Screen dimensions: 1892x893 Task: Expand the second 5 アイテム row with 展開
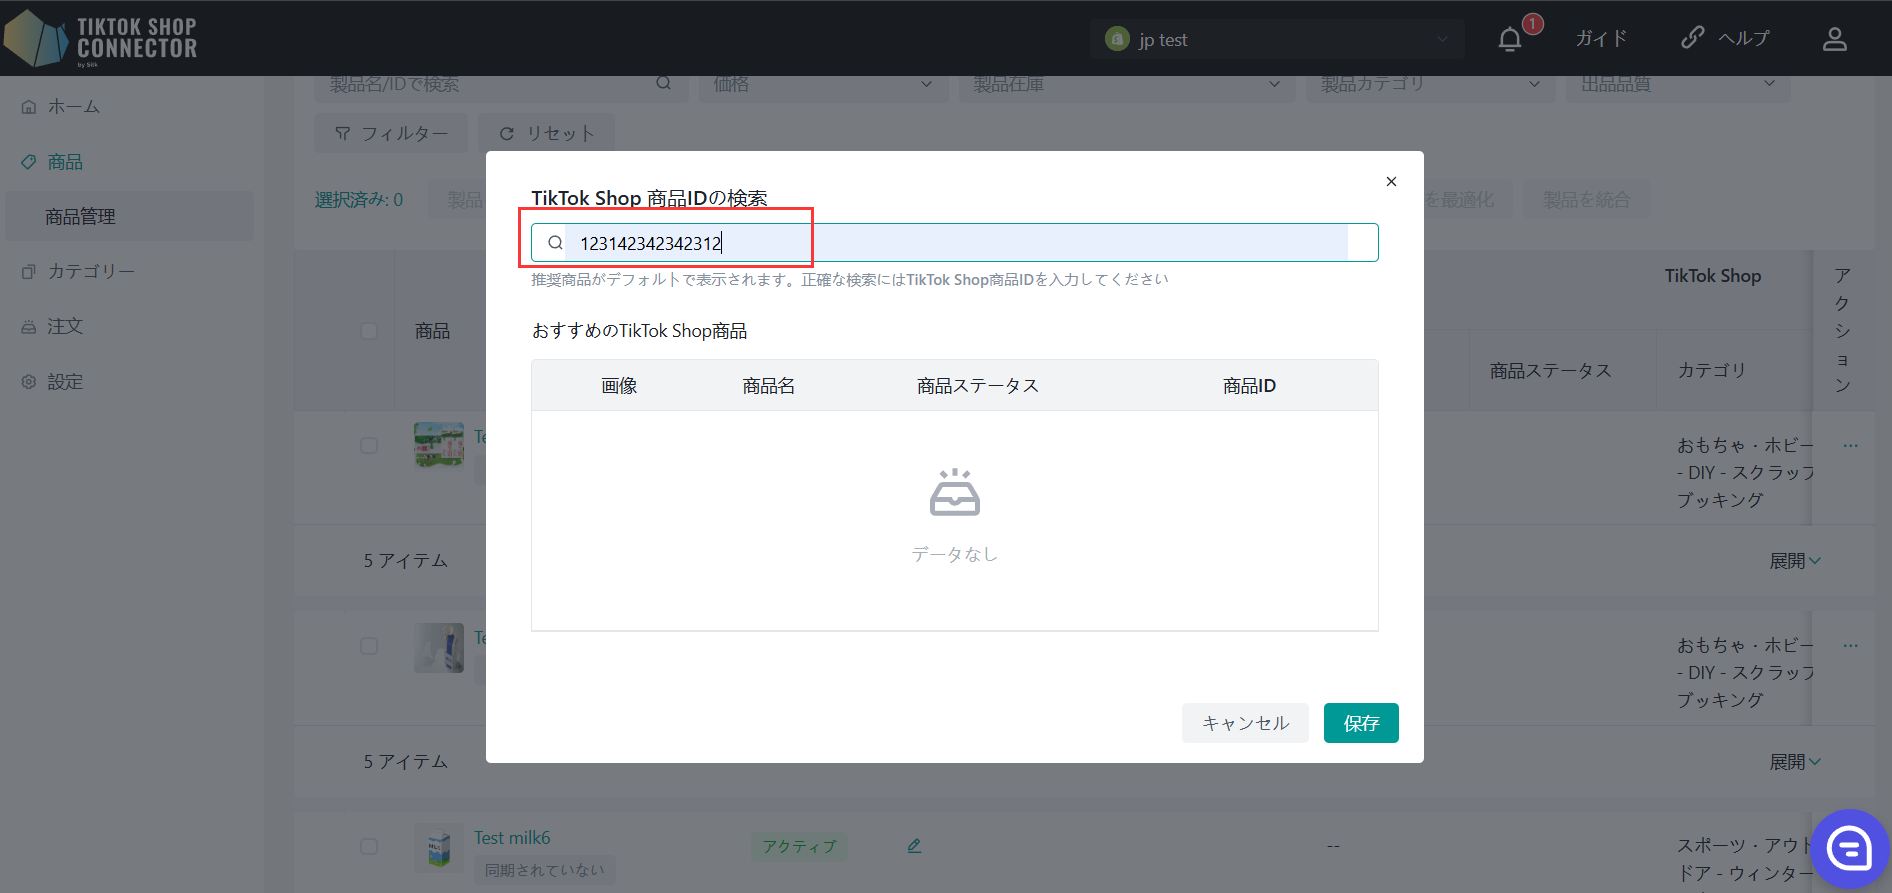(x=1795, y=762)
